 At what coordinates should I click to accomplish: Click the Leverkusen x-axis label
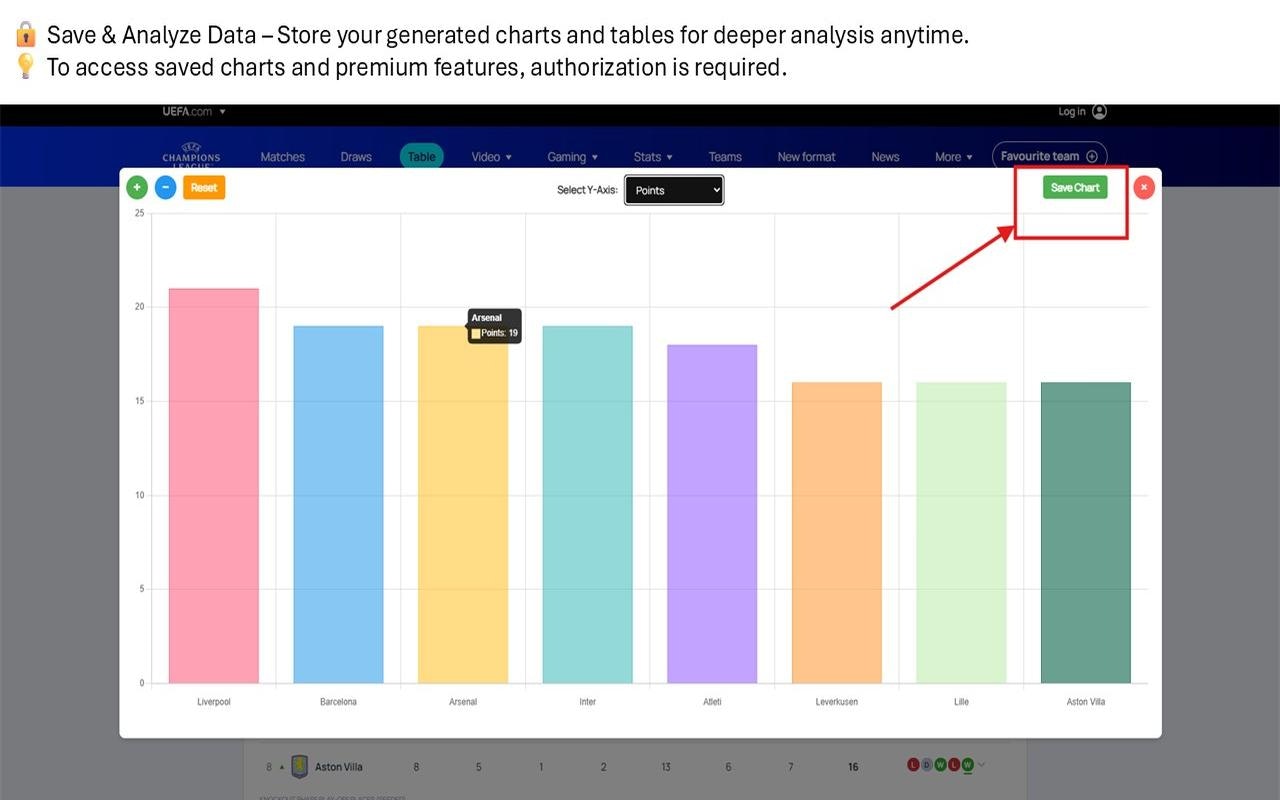[x=837, y=702]
